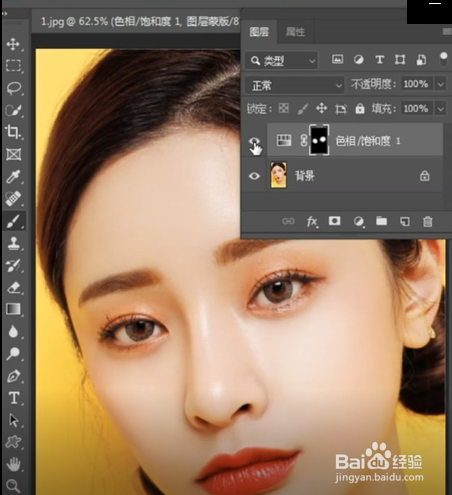452x495 pixels.
Task: Toggle lock all
Action: 360,108
